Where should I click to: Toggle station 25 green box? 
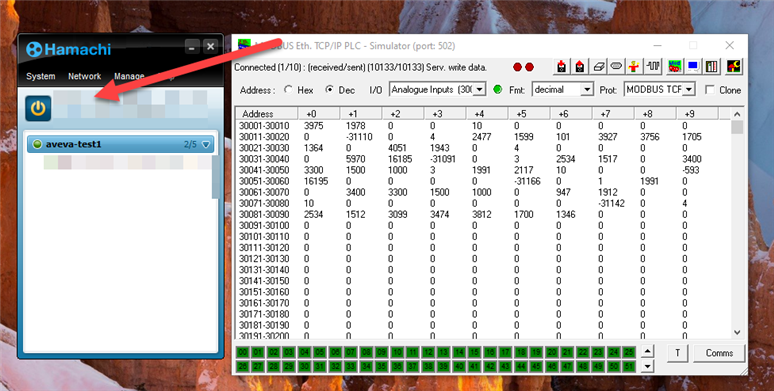[629, 352]
